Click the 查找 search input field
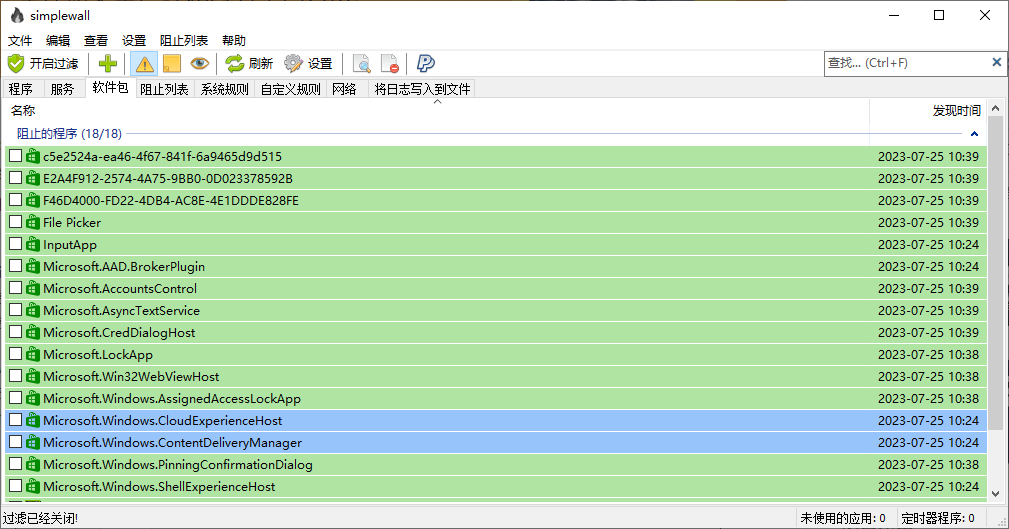The image size is (1009, 529). coord(905,63)
